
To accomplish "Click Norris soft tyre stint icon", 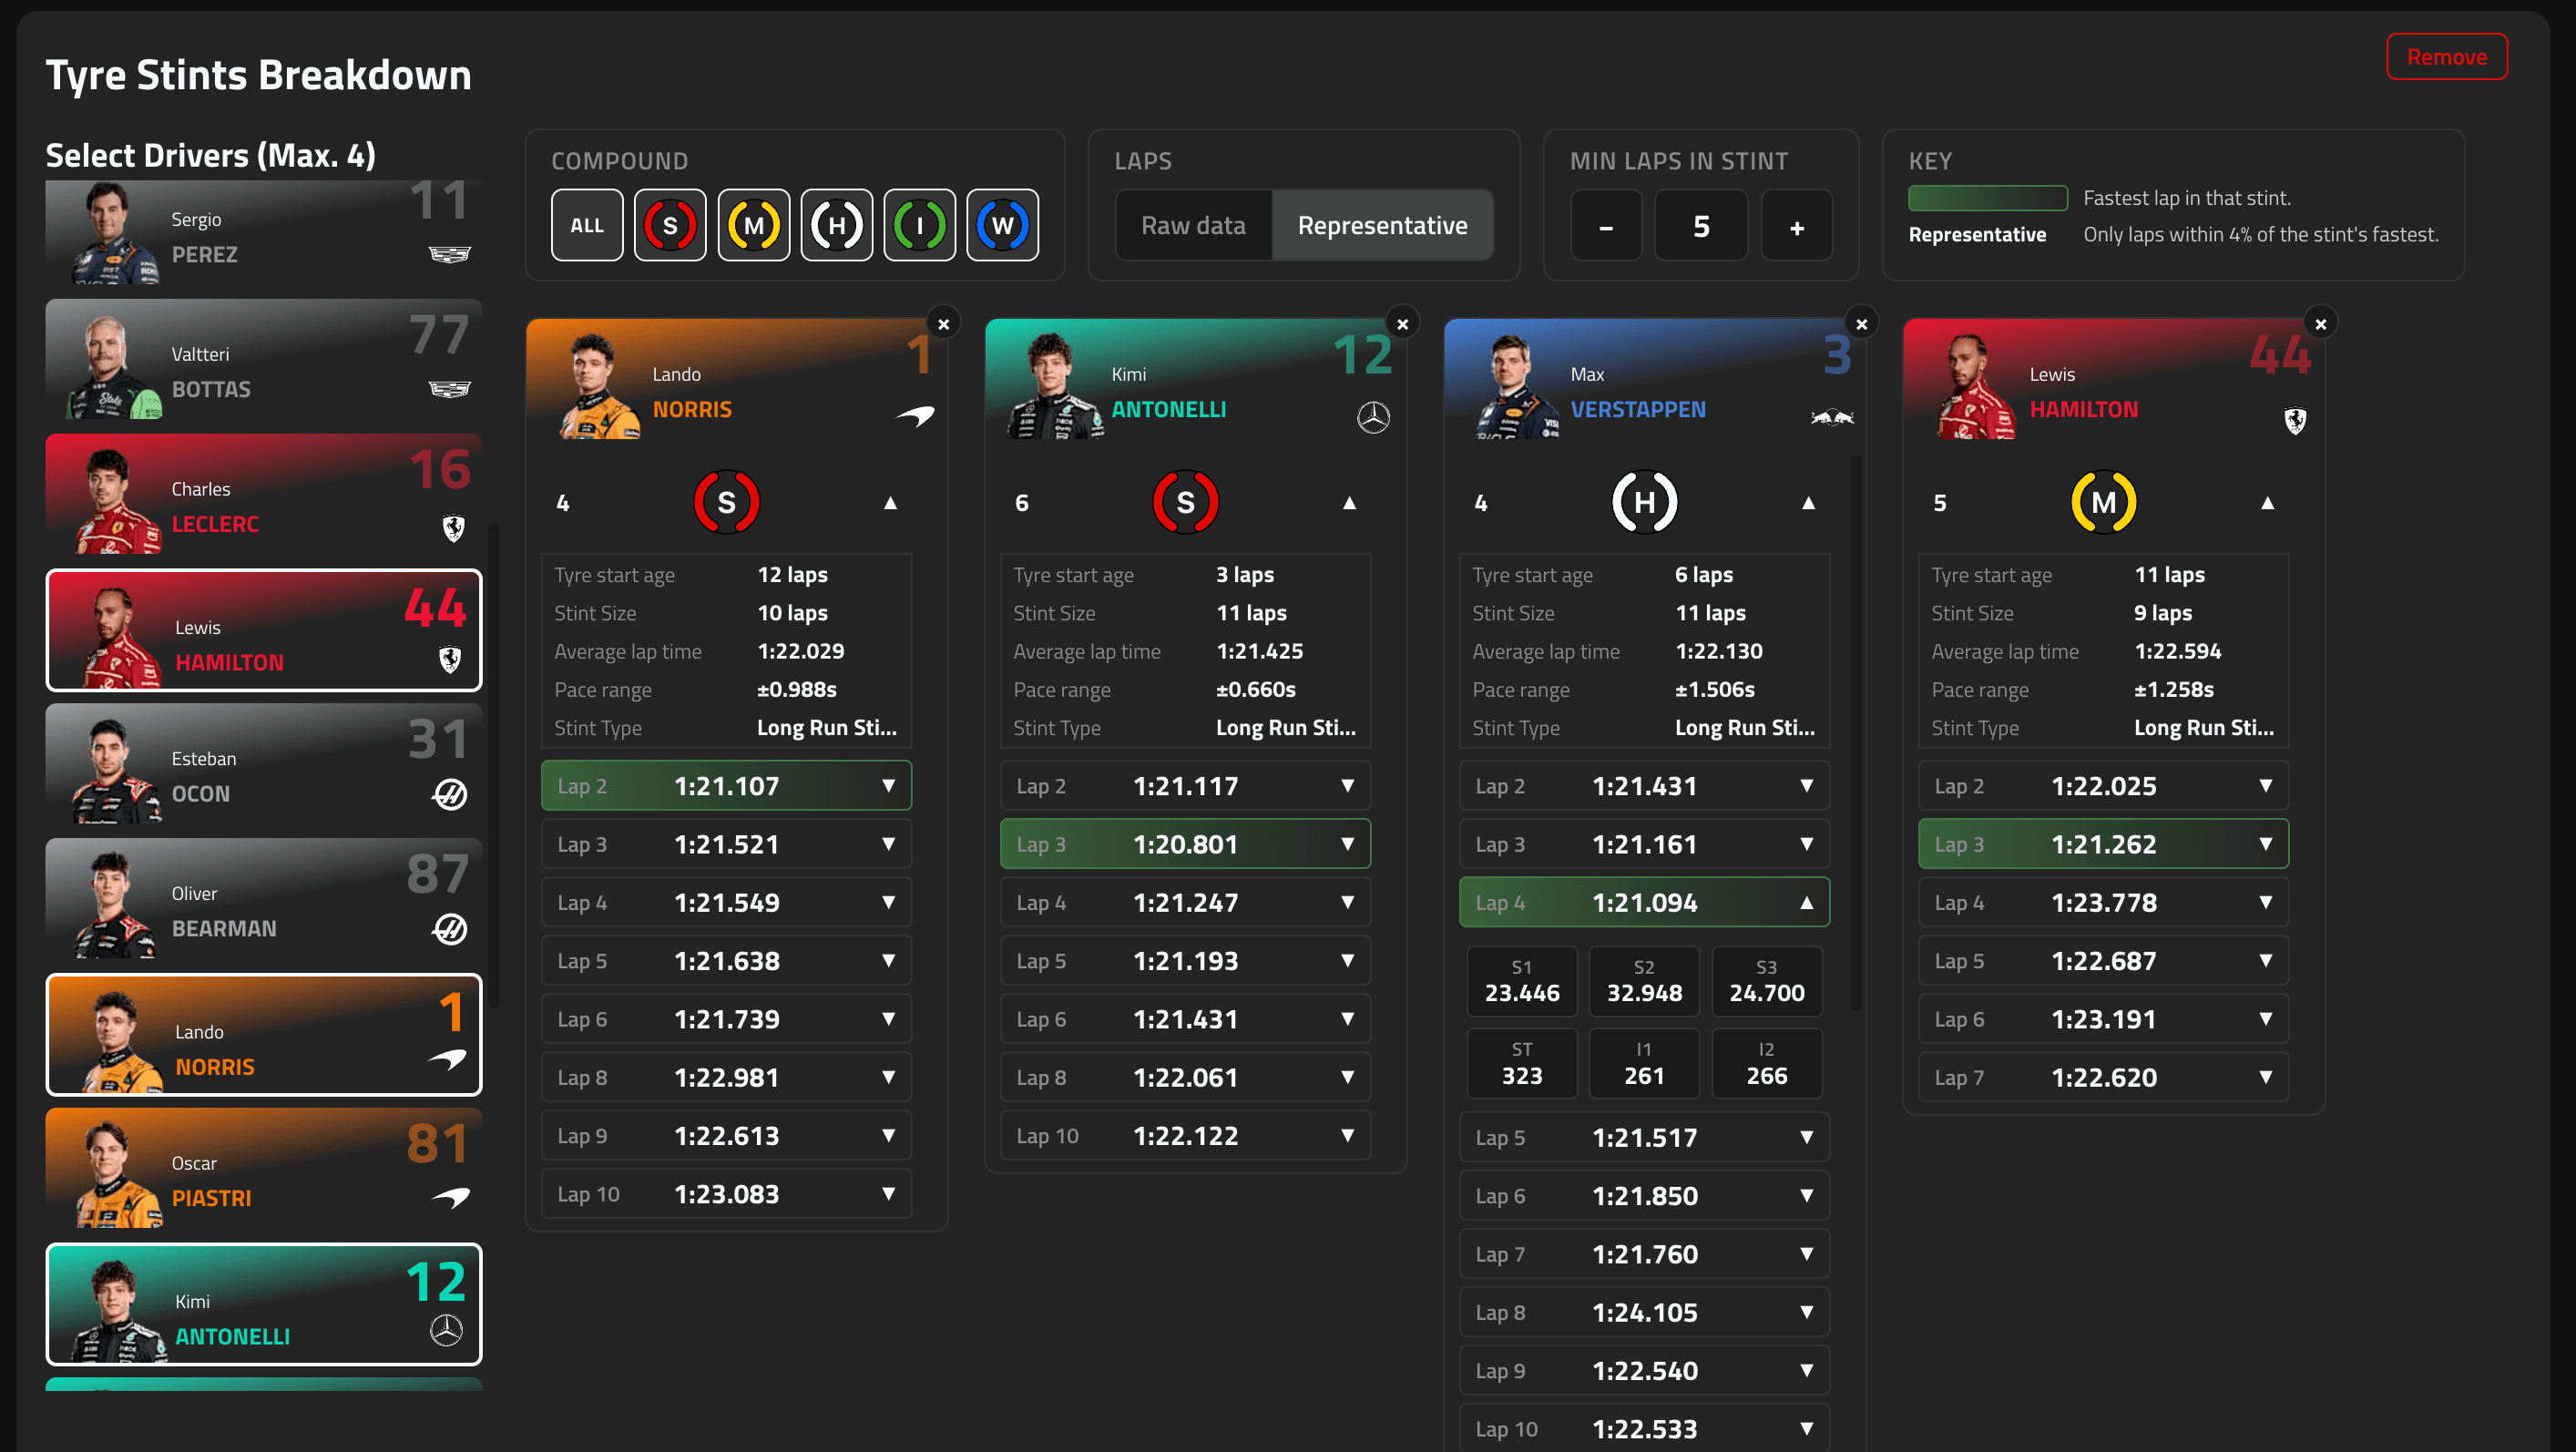I will click(x=726, y=502).
